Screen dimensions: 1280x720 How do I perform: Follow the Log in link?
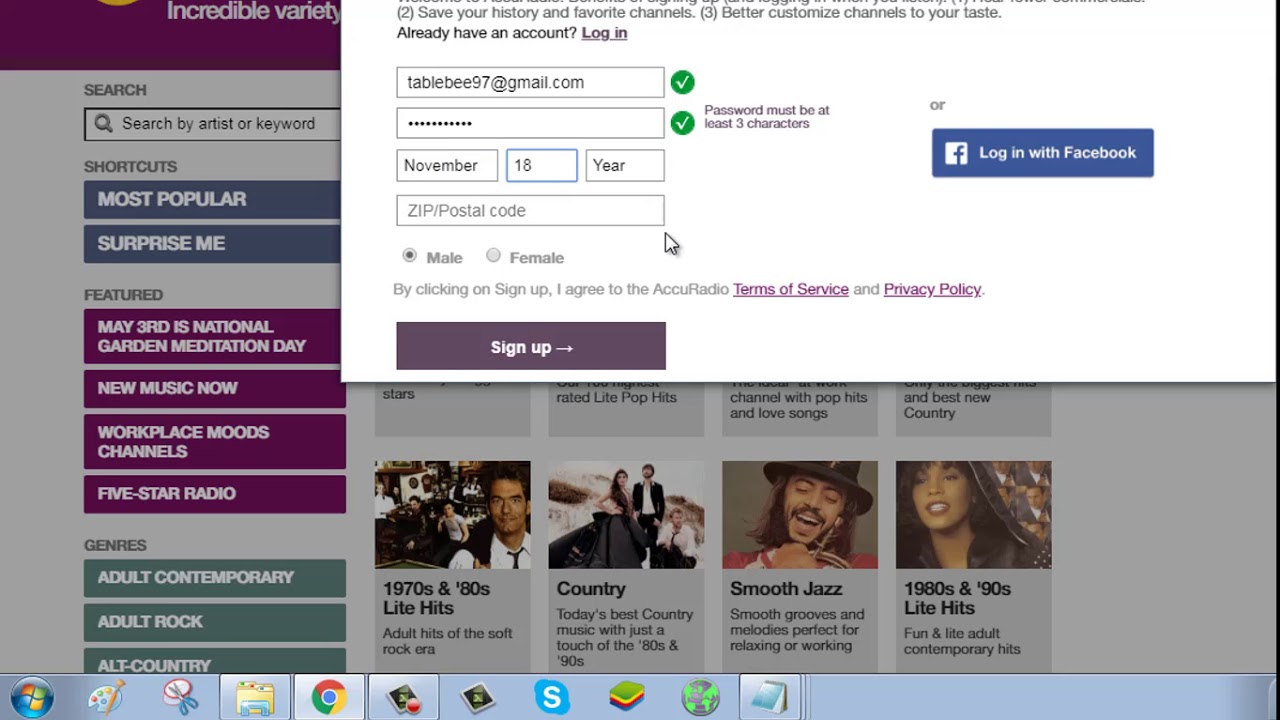[604, 33]
